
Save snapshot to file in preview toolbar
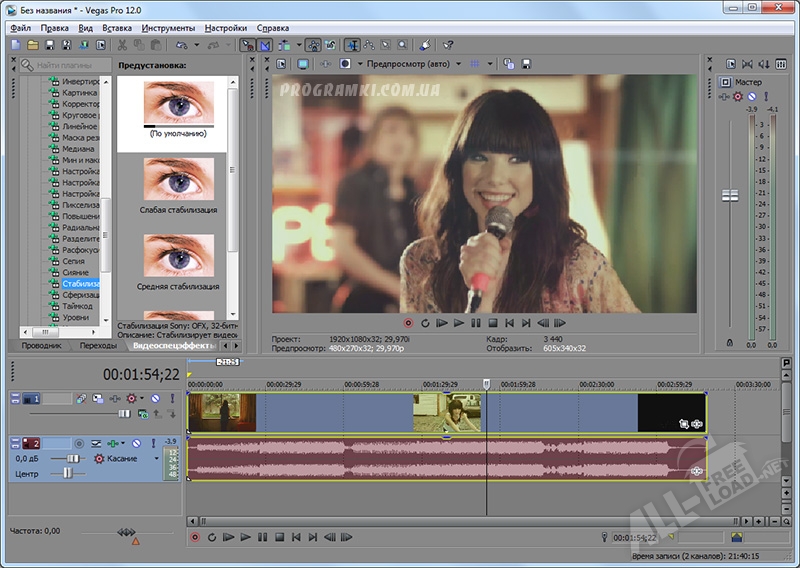[x=525, y=63]
